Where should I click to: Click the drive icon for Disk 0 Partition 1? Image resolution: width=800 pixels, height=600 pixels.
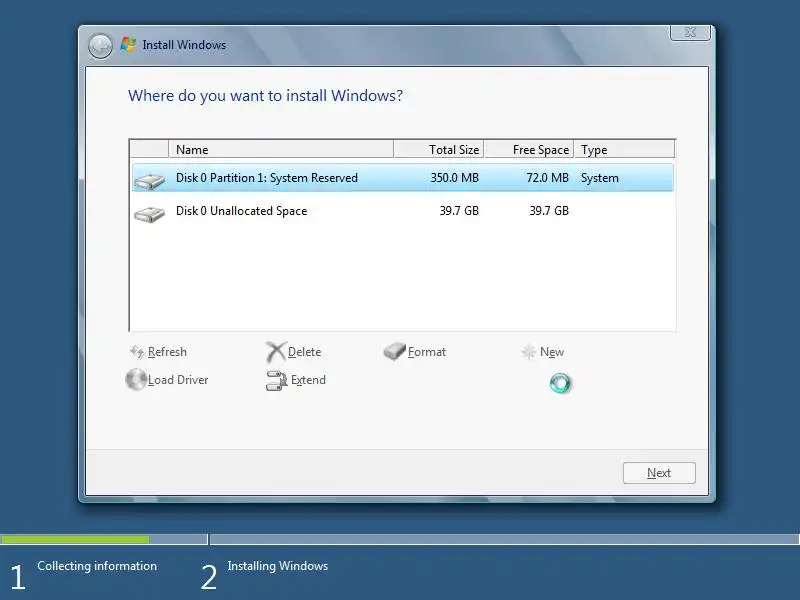point(149,180)
